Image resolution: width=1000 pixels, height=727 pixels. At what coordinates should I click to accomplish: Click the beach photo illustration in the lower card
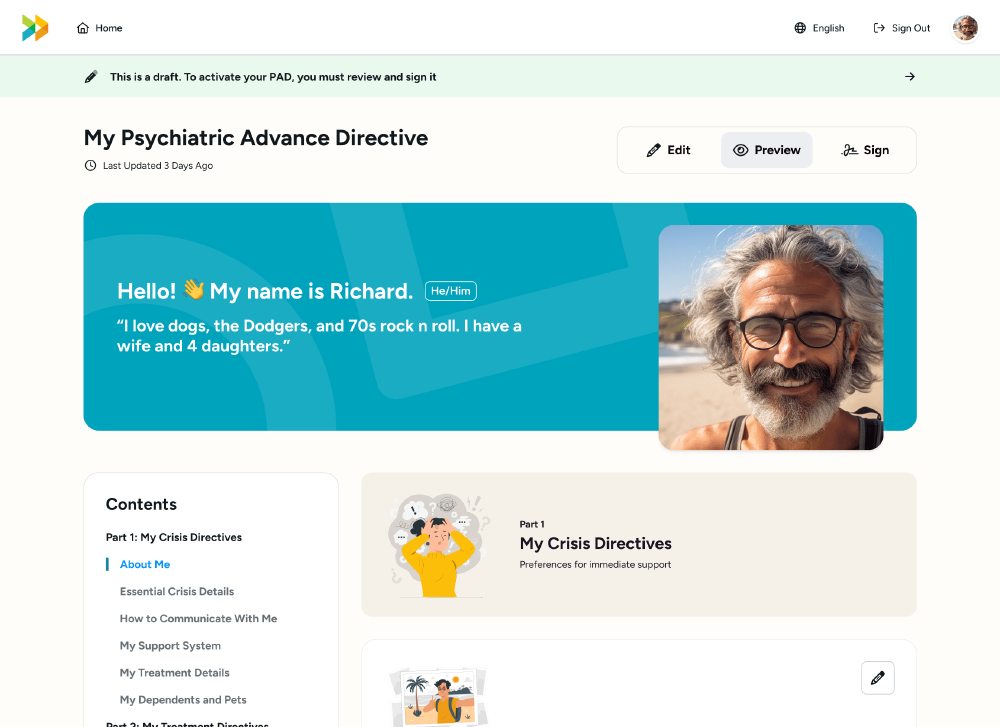click(438, 697)
